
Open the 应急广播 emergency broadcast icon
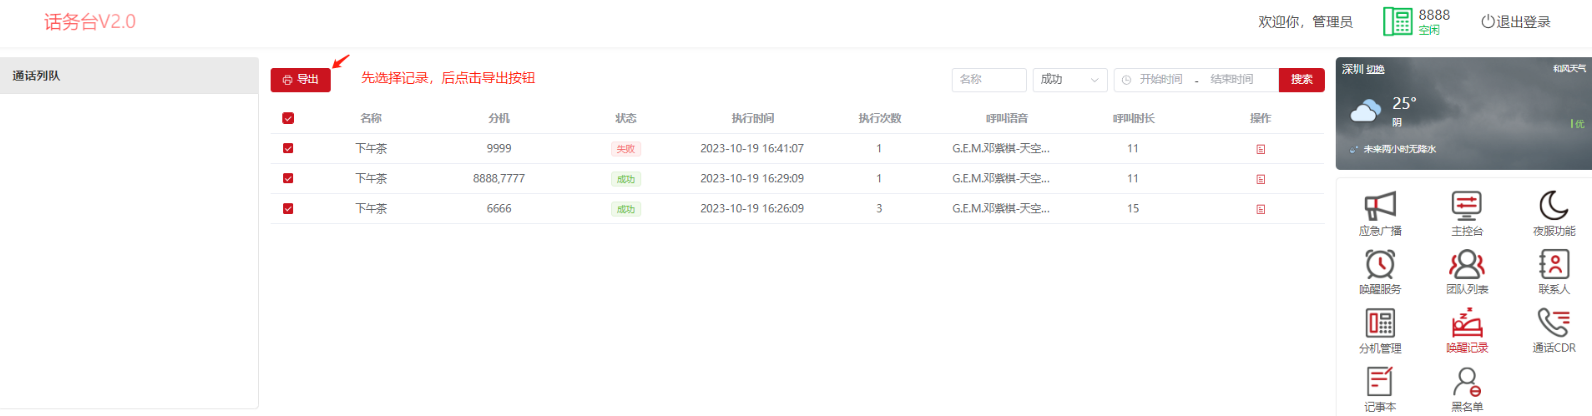tap(1380, 207)
